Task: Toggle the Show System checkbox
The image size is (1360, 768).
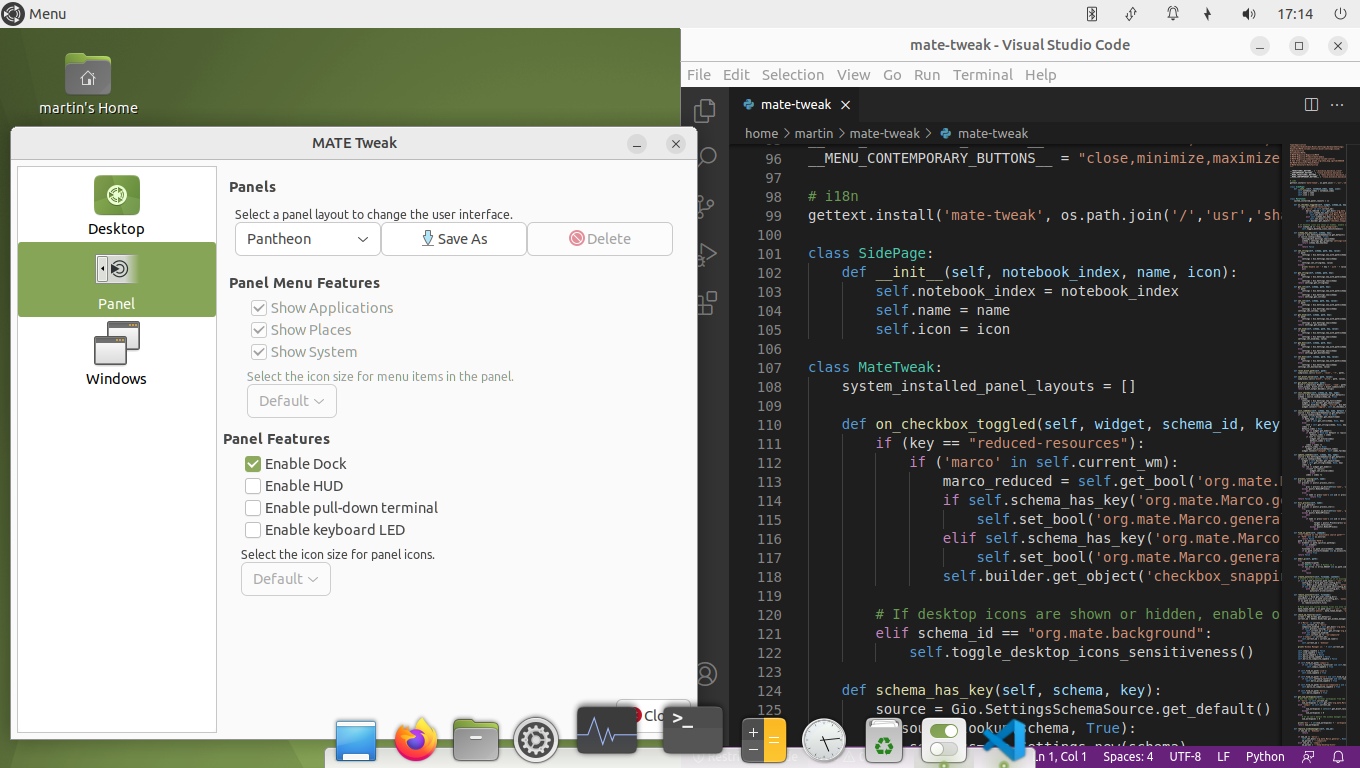Action: pyautogui.click(x=259, y=352)
